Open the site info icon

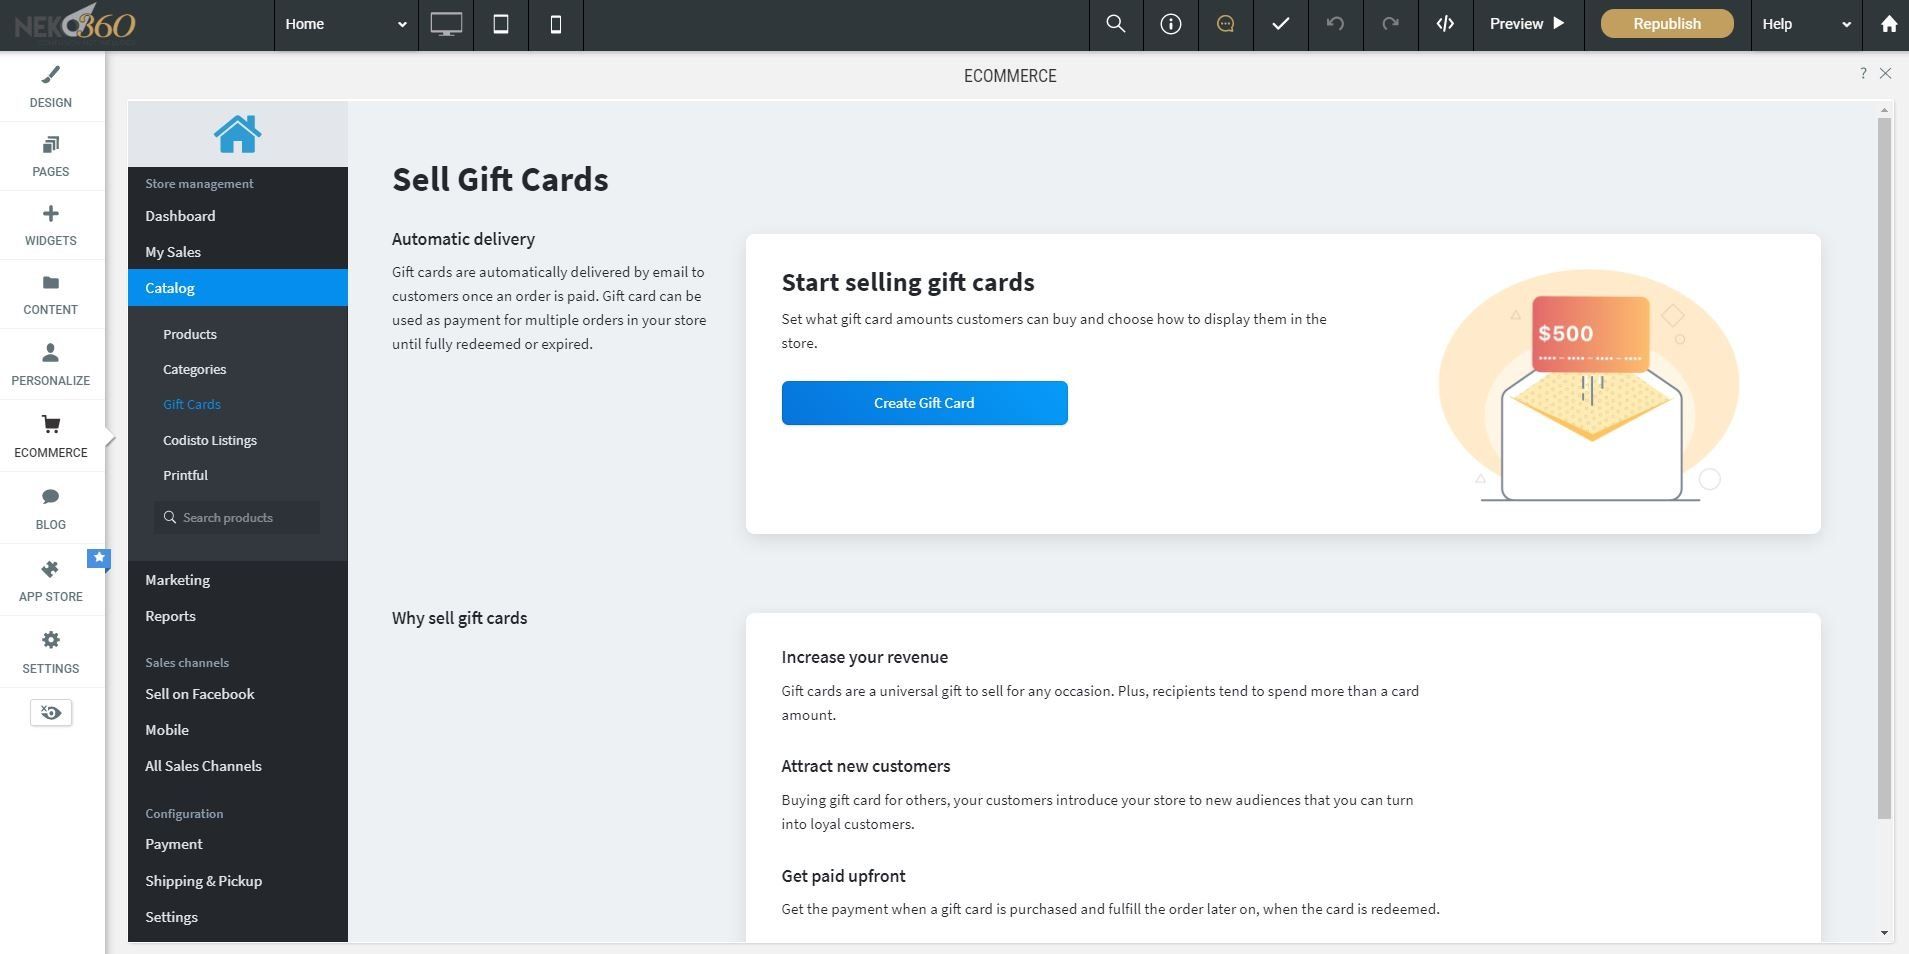point(1171,24)
